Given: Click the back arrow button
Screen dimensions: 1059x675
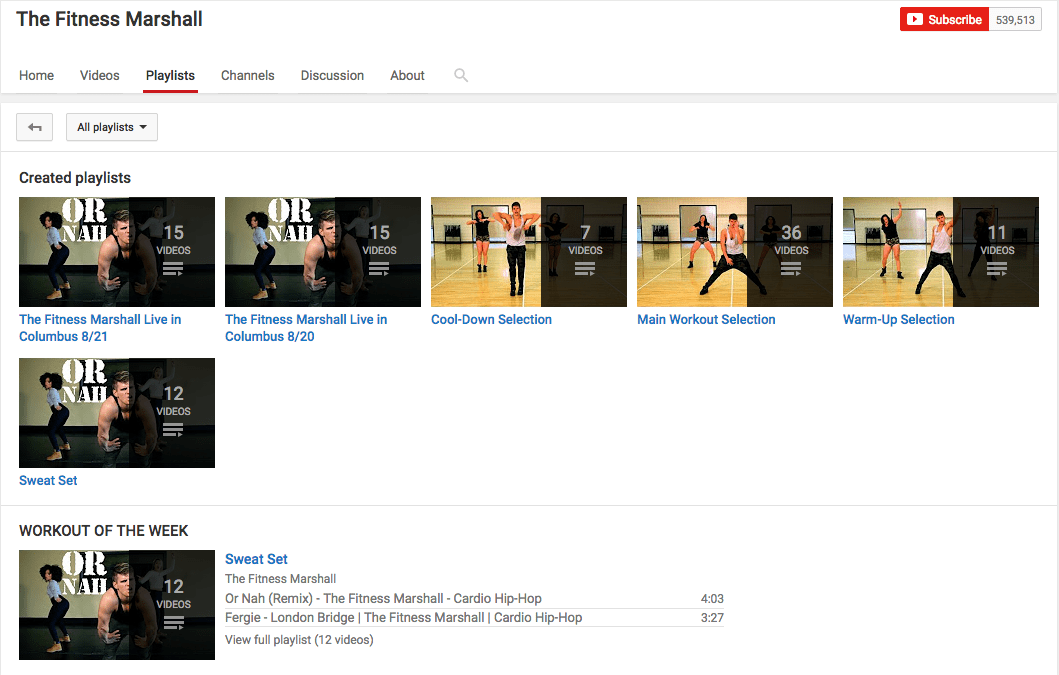Looking at the screenshot, I should click(x=35, y=127).
